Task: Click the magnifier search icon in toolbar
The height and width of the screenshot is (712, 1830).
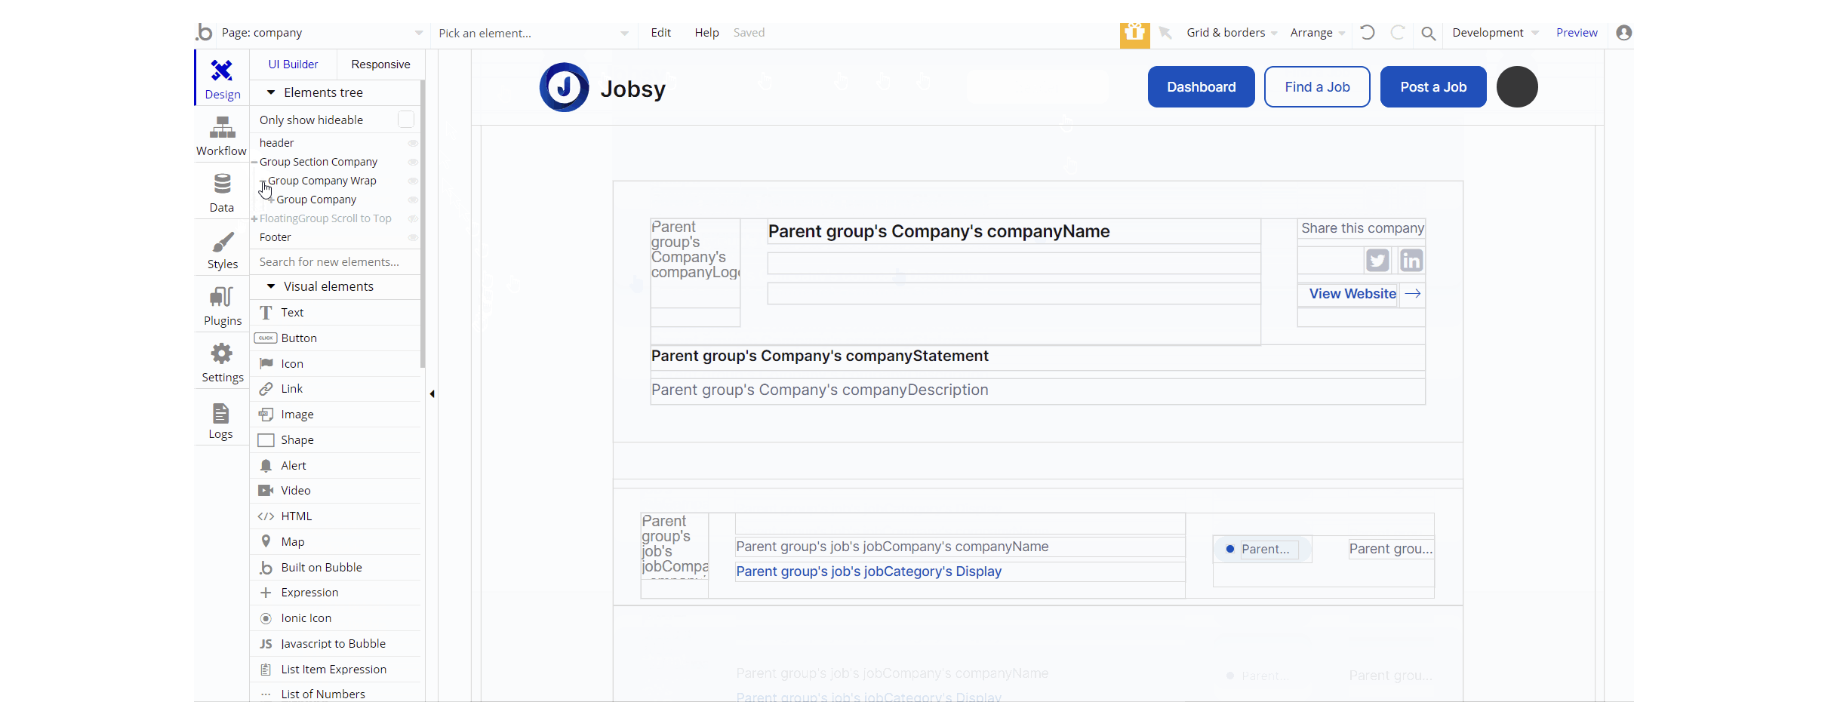Action: [1428, 33]
